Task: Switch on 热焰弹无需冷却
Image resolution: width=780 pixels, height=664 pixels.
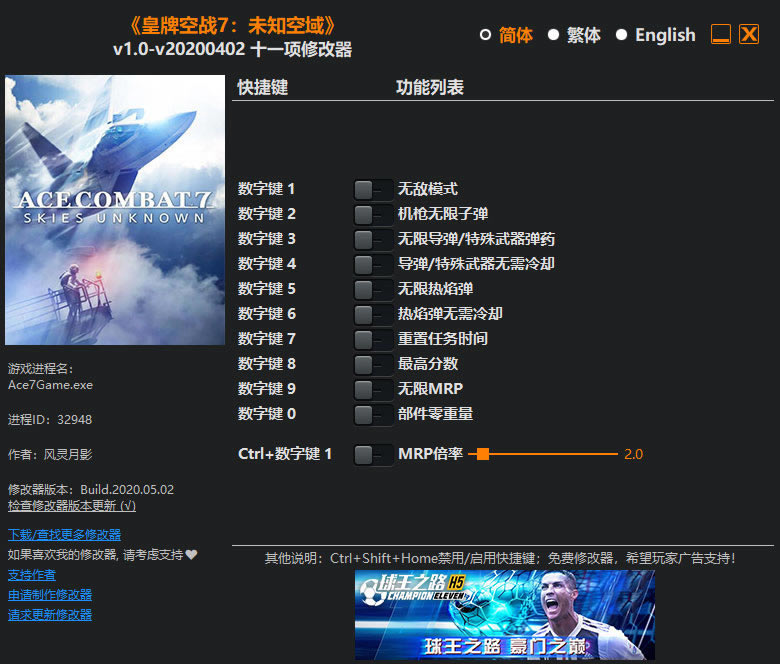Action: pos(373,314)
